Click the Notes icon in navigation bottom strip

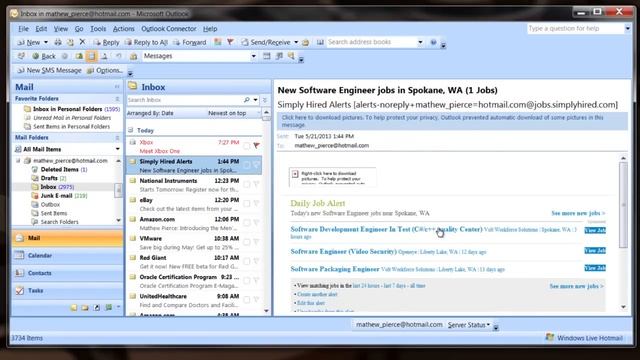[73, 307]
